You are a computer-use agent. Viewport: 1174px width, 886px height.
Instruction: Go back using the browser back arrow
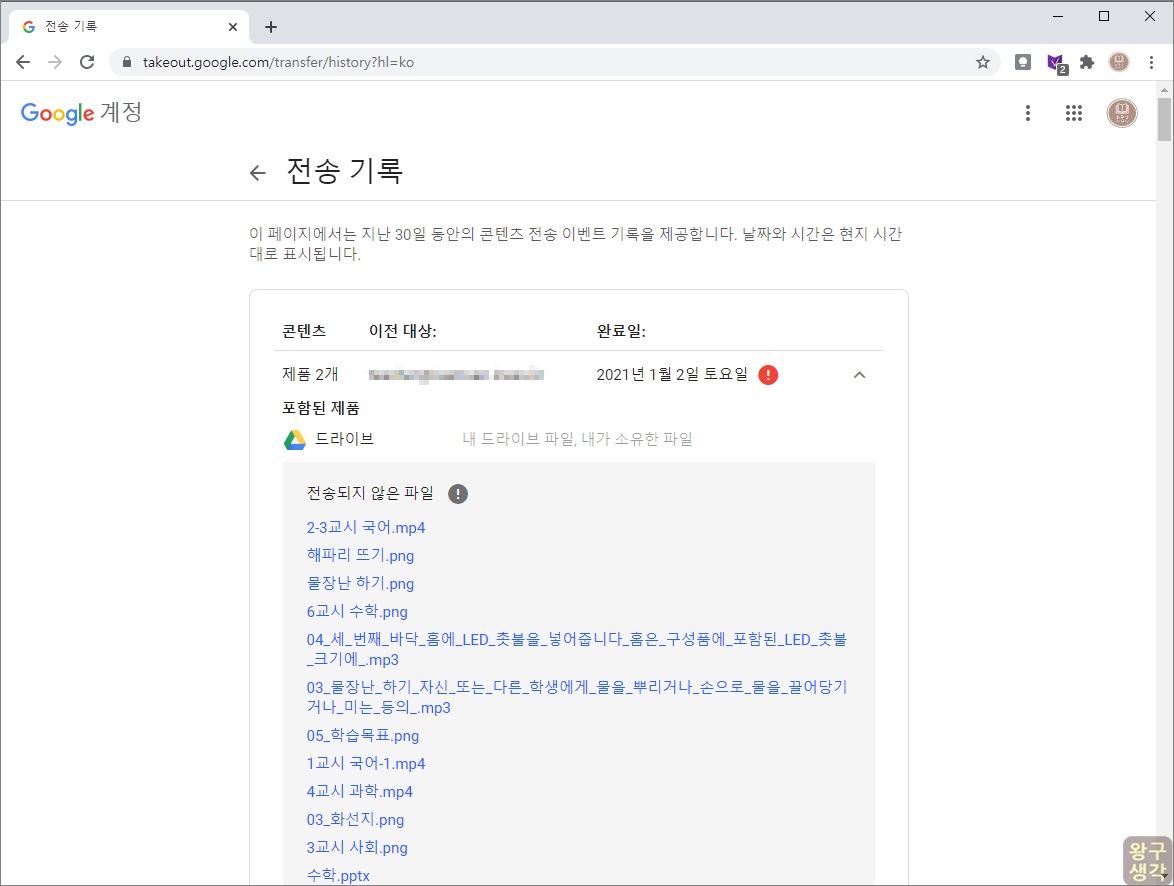[x=23, y=62]
